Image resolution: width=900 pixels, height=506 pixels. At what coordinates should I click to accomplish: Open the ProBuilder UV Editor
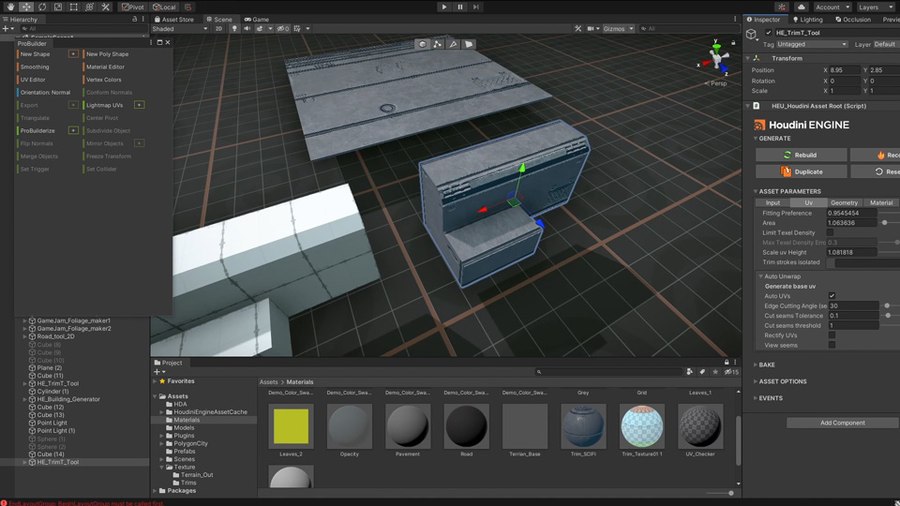pyautogui.click(x=33, y=80)
